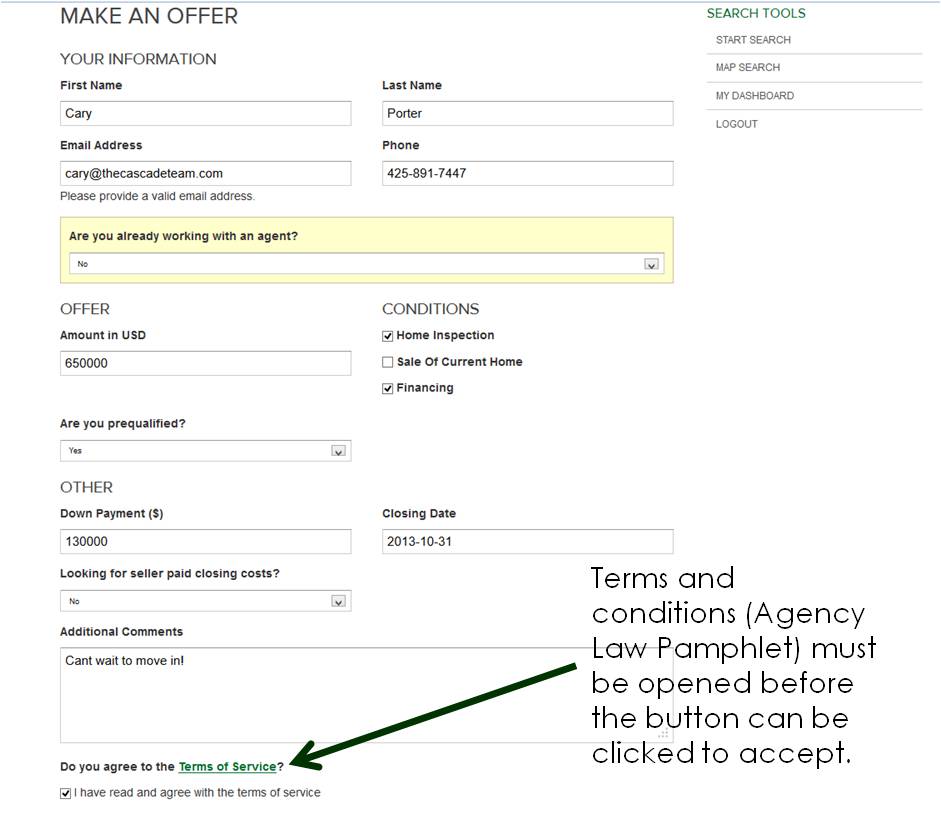Uncheck the Home Inspection checkbox
The width and height of the screenshot is (941, 815).
click(x=388, y=337)
